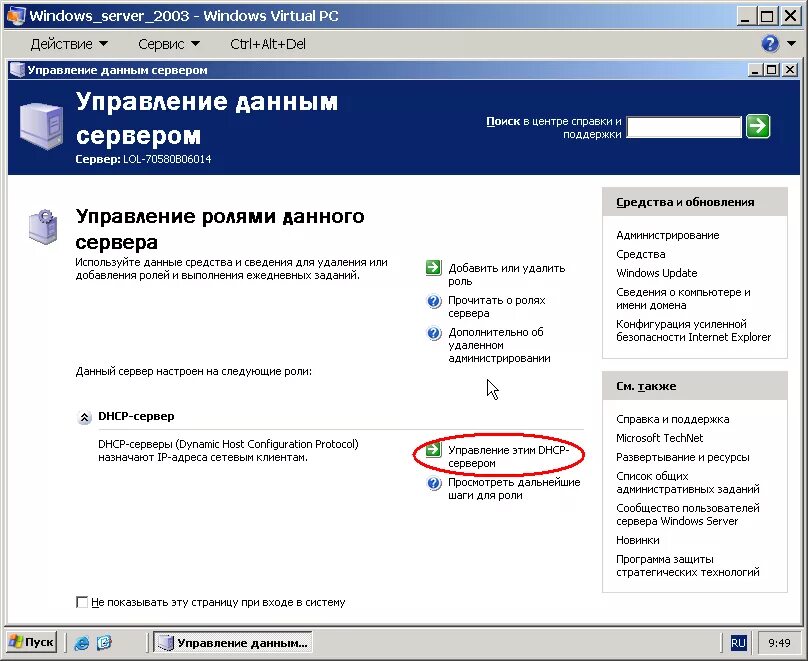Open Конфигурация усиленной безопасности Internet Explorer link
This screenshot has width=808, height=661.
coord(694,330)
